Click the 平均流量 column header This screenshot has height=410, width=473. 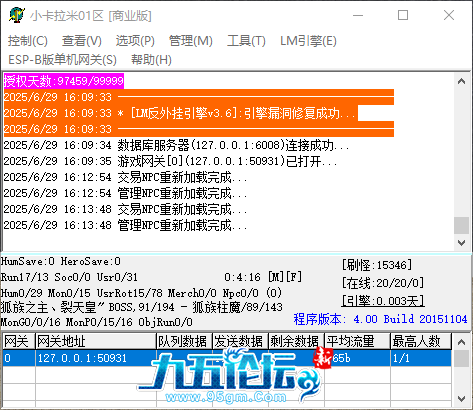point(357,342)
